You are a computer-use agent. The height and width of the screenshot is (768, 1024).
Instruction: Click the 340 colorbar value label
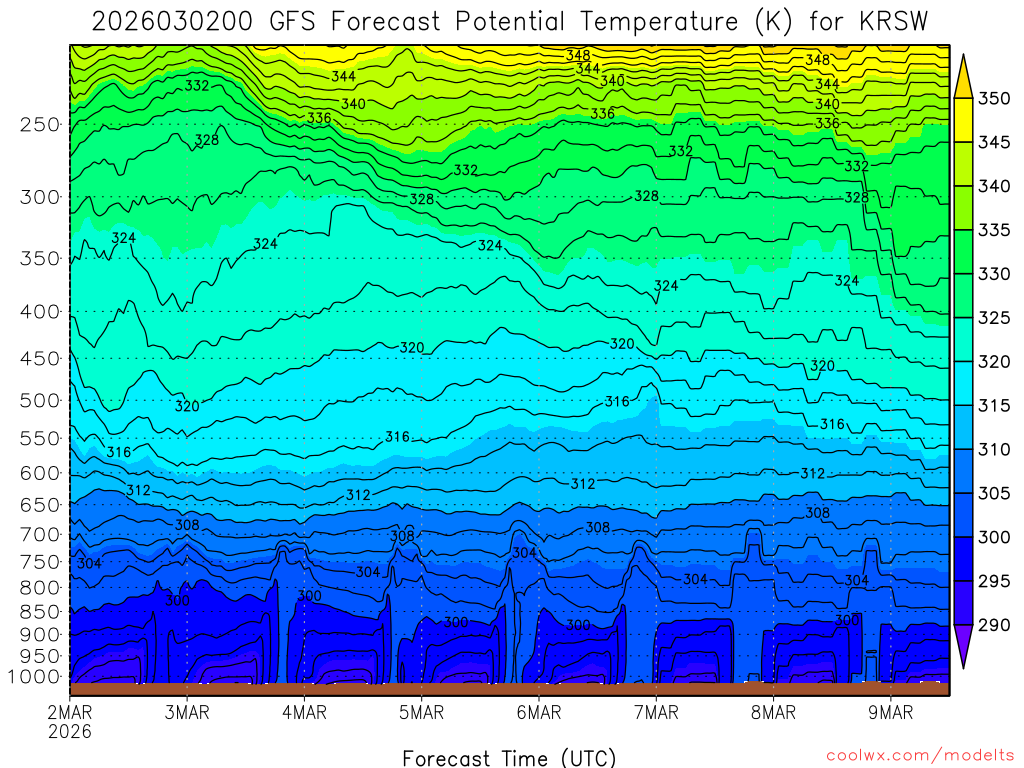pos(993,186)
